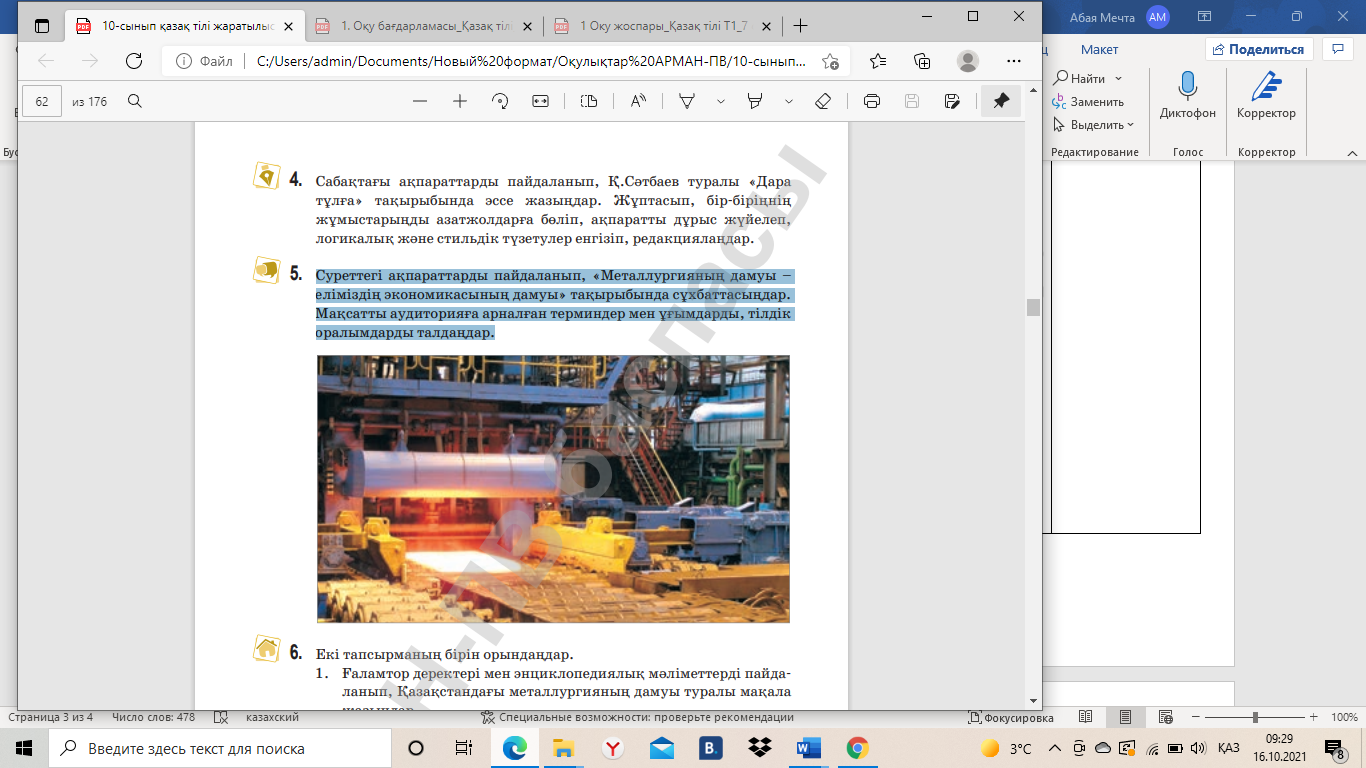Activate the Read aloud icon
The width and height of the screenshot is (1366, 768).
coord(638,101)
